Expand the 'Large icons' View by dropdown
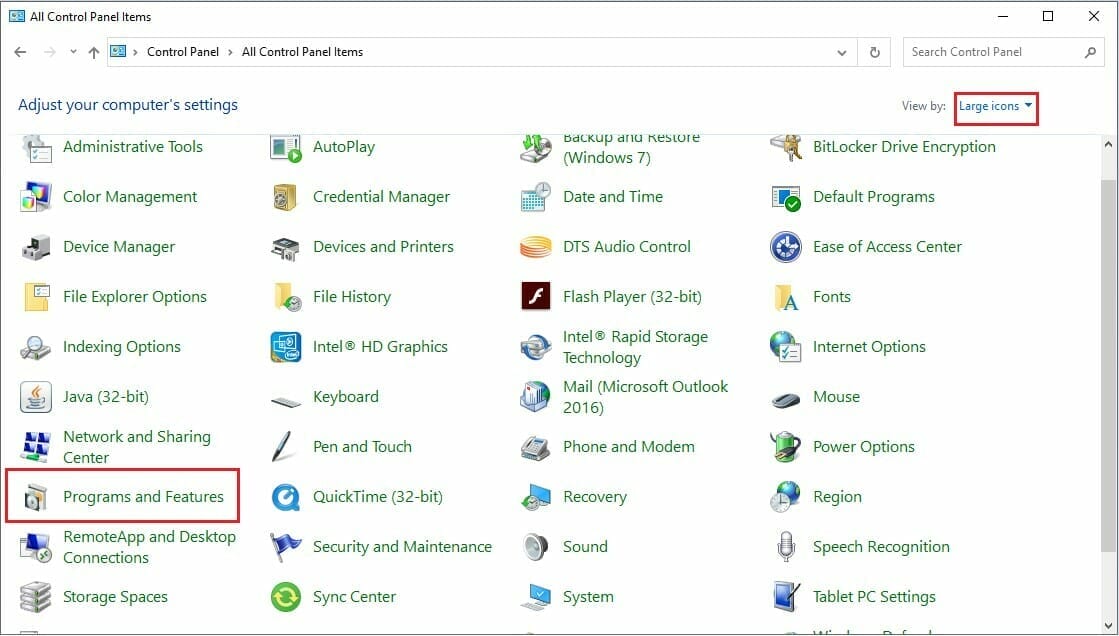This screenshot has width=1119, height=636. coord(996,106)
